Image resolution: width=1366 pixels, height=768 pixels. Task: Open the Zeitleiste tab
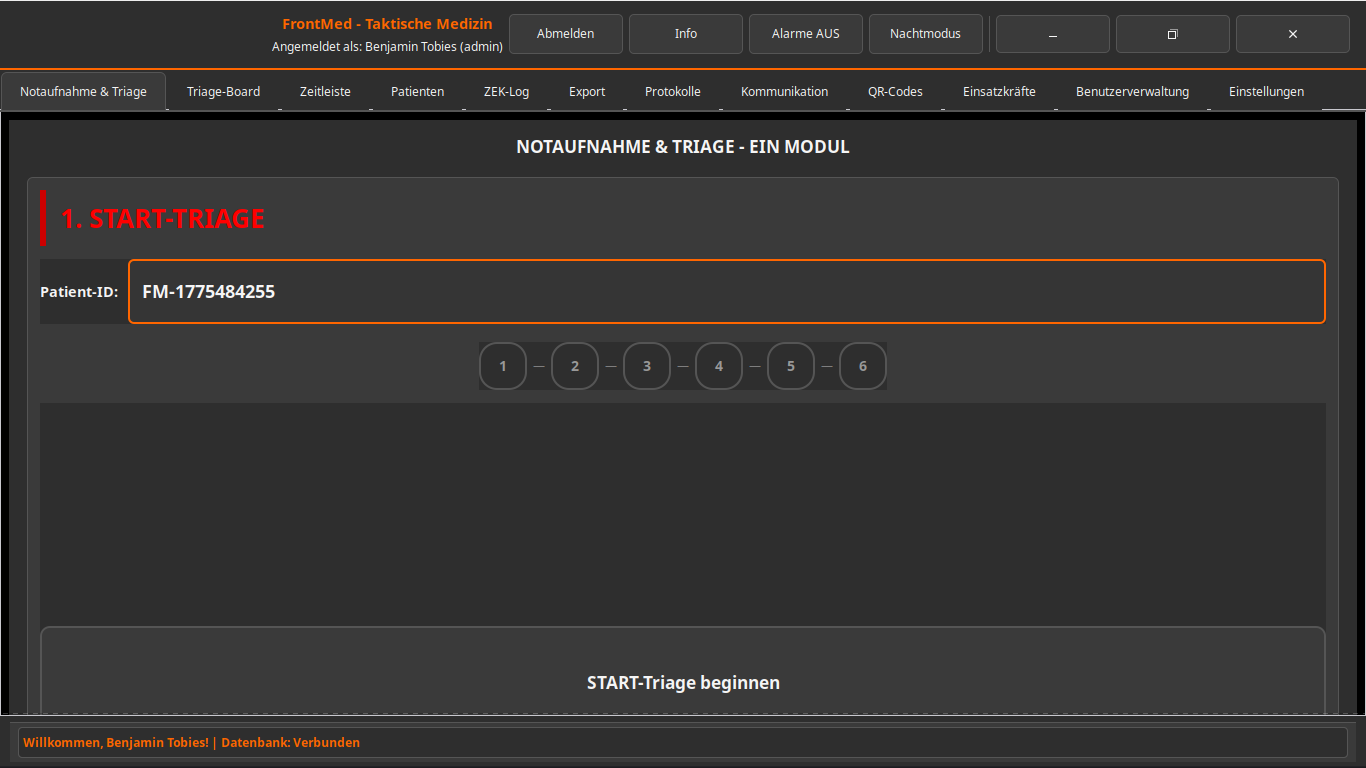[x=325, y=91]
